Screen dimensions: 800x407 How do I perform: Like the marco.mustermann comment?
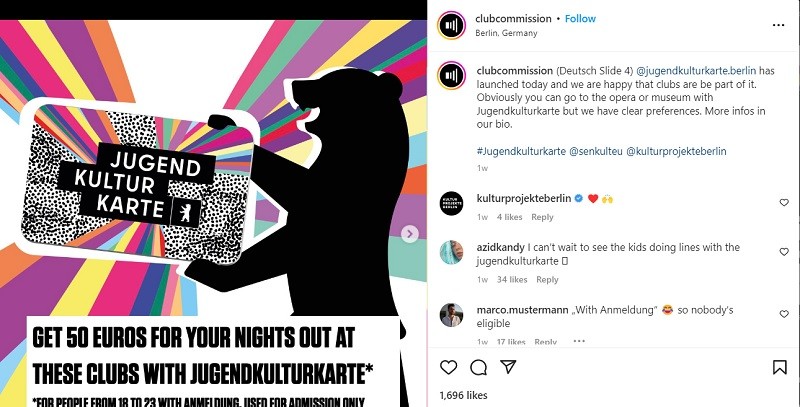[x=784, y=314]
